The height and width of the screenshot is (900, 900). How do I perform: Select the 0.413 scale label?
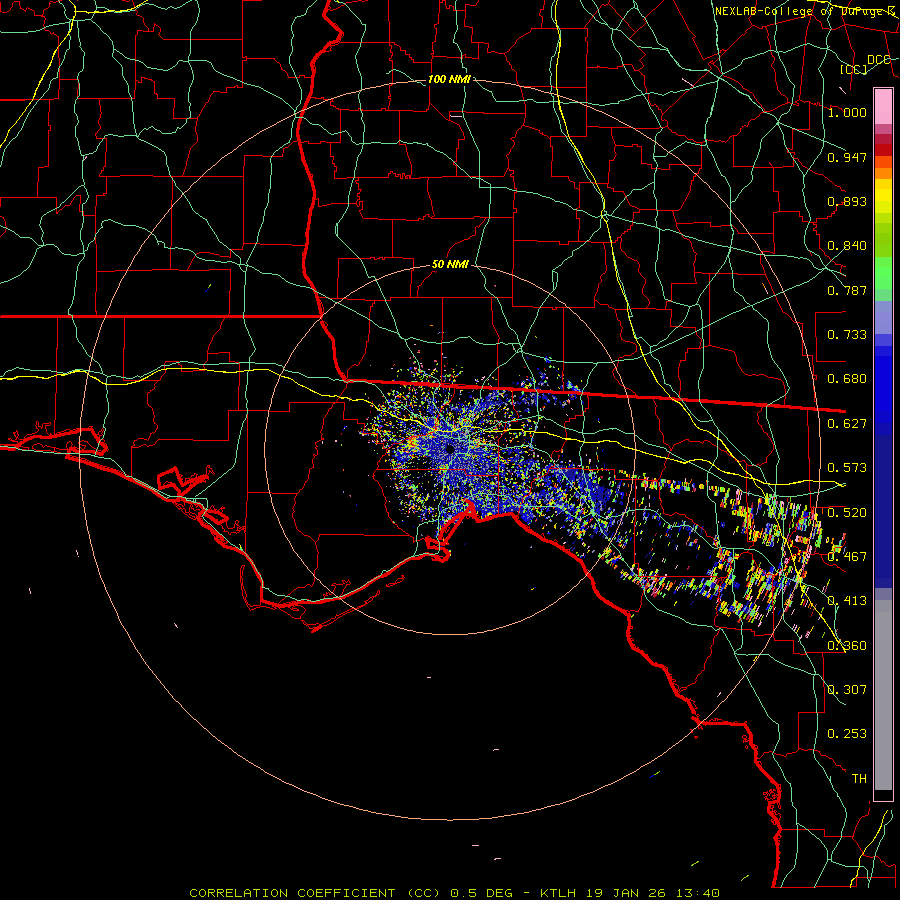pos(847,601)
